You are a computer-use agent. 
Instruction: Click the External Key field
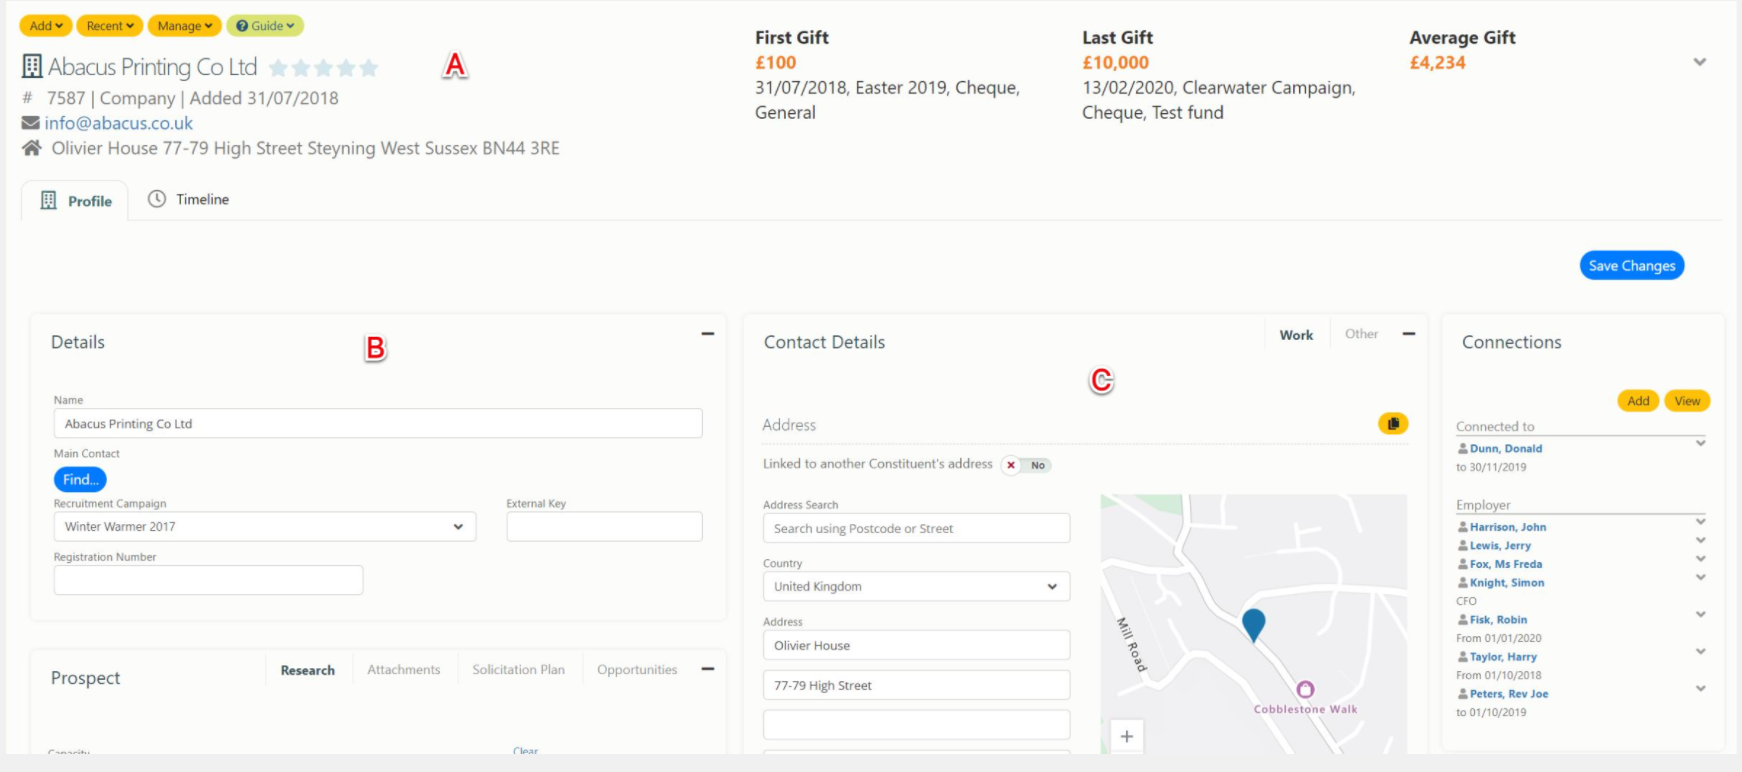[x=605, y=527]
